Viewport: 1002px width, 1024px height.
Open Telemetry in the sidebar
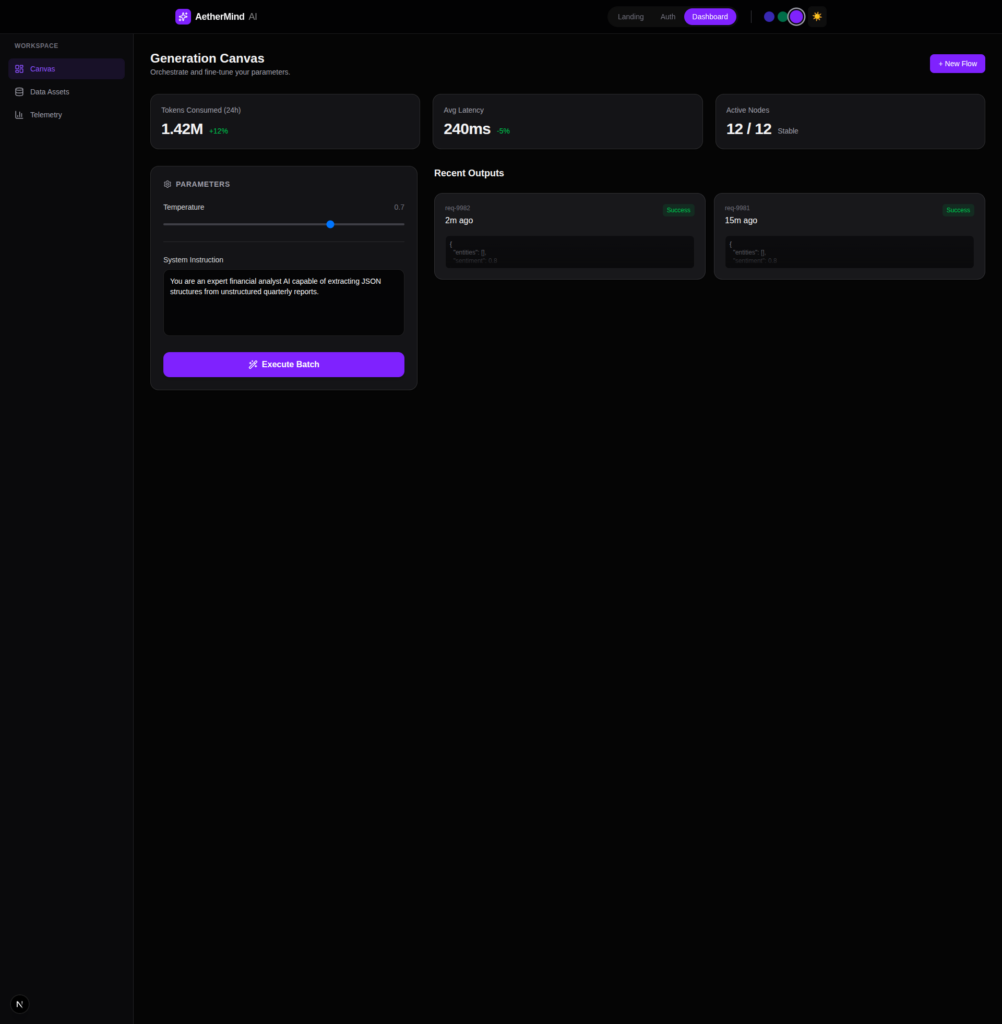[x=67, y=114]
